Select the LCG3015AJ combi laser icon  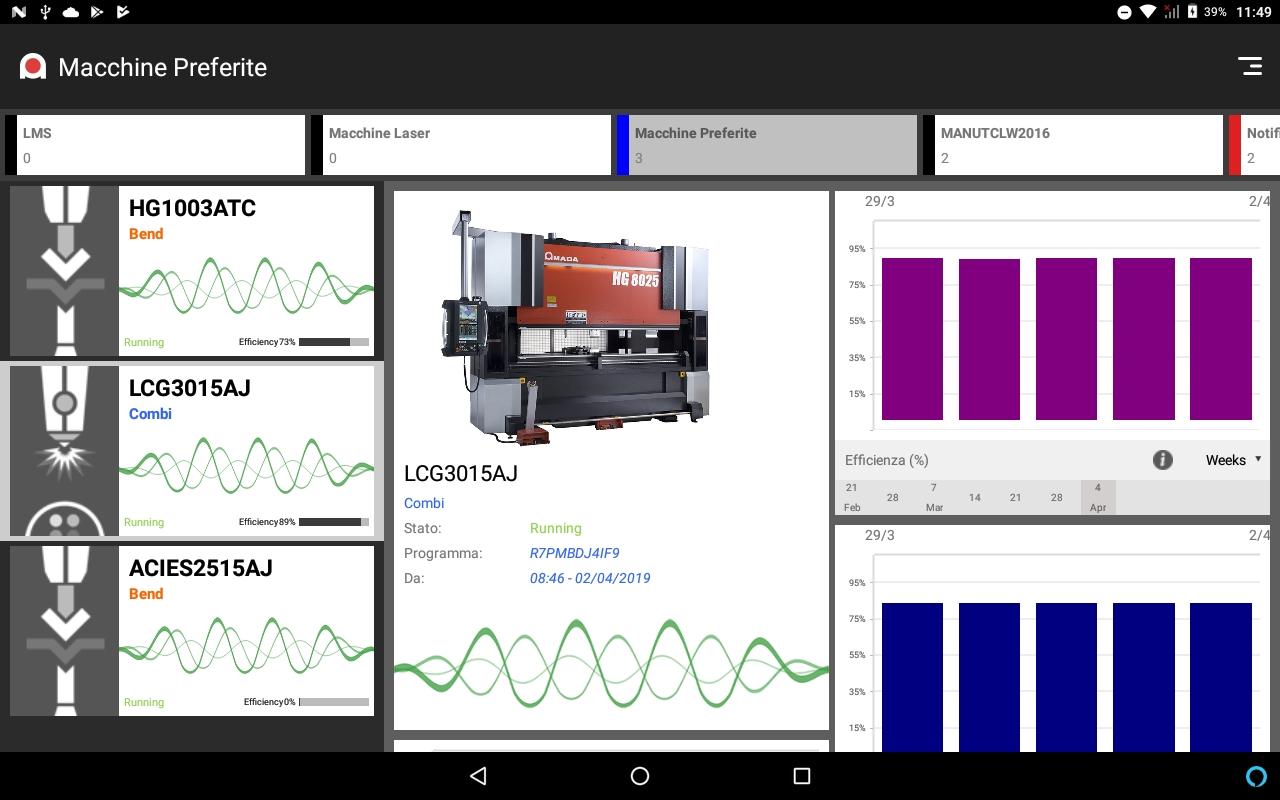65,450
